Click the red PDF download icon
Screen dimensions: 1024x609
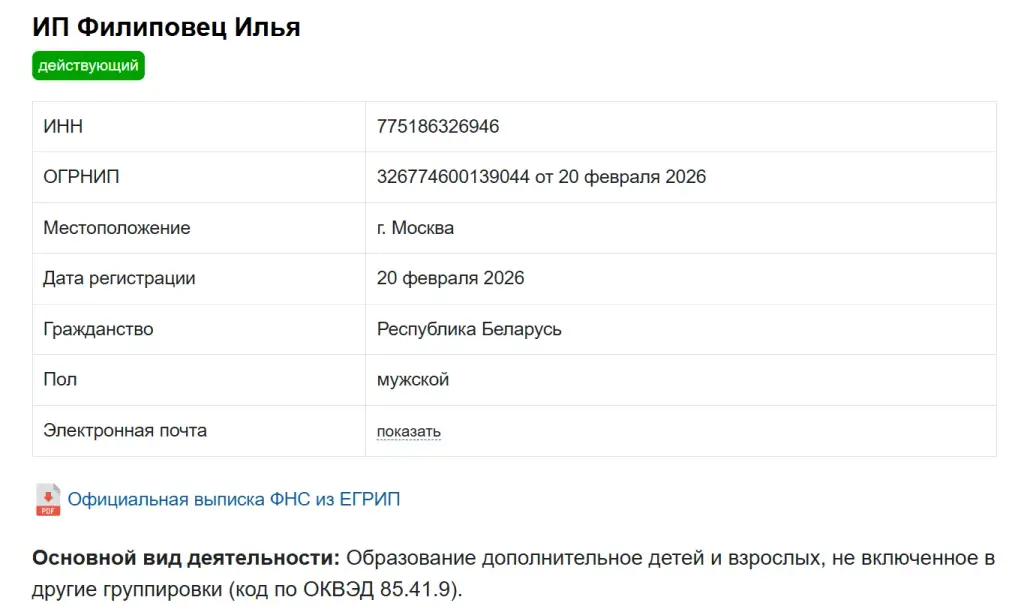48,500
